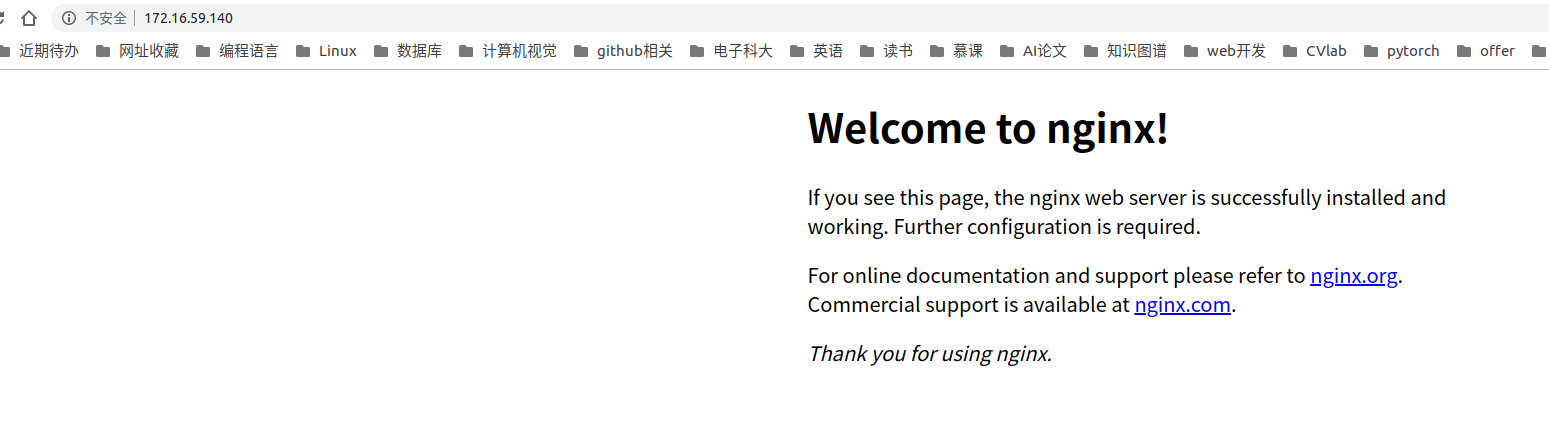Open the github相关 bookmark folder
This screenshot has height=426, width=1549.
click(x=622, y=51)
